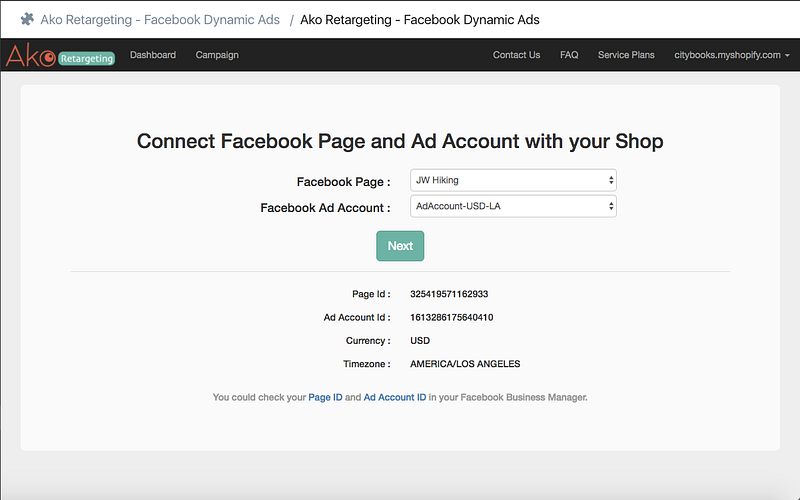Click the Ad Account Id number value

452,317
